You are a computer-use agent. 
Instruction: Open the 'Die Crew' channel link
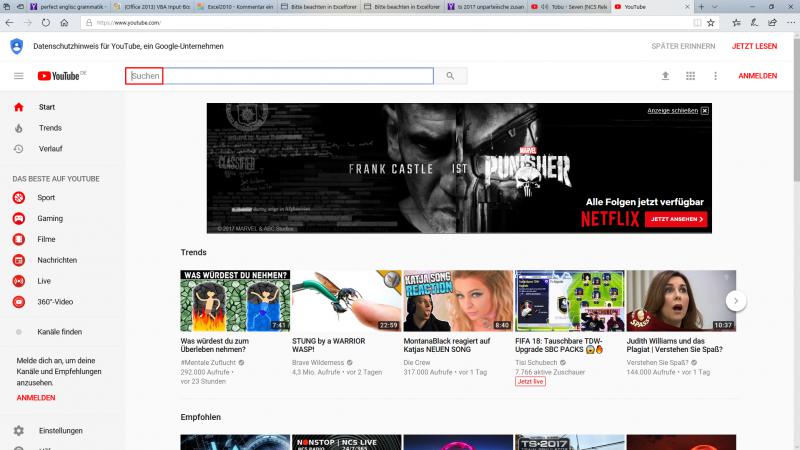tap(417, 363)
